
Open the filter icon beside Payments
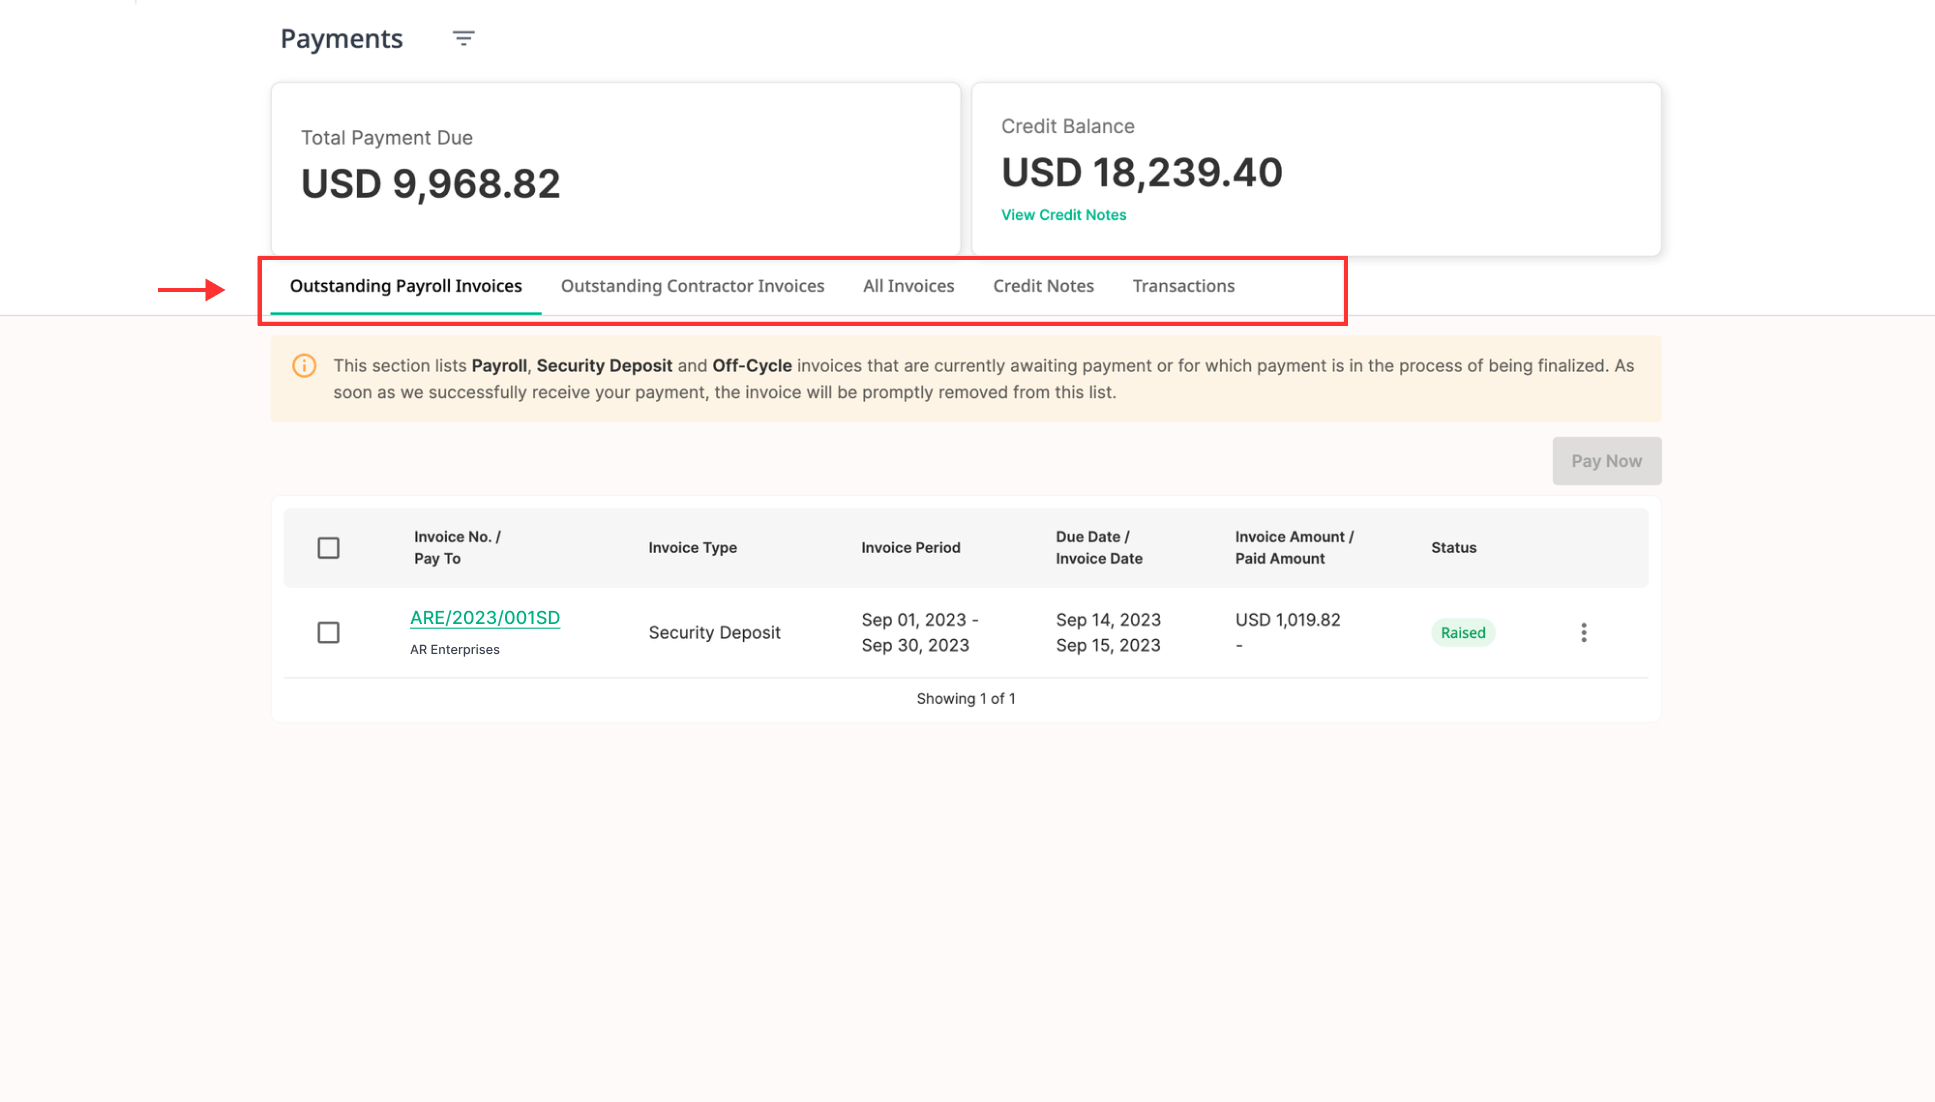pos(463,39)
